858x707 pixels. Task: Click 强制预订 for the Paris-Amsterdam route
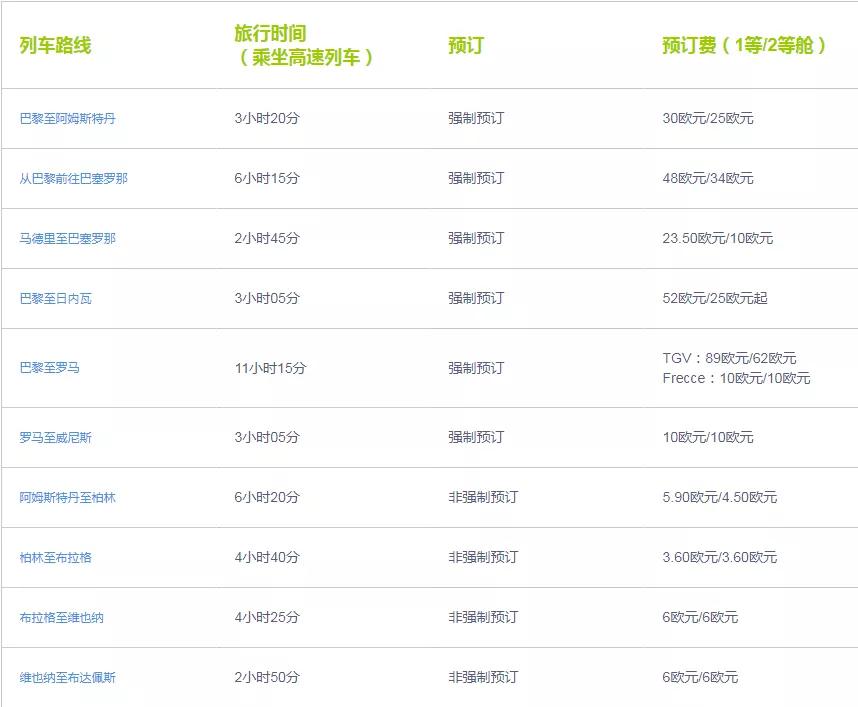(476, 118)
